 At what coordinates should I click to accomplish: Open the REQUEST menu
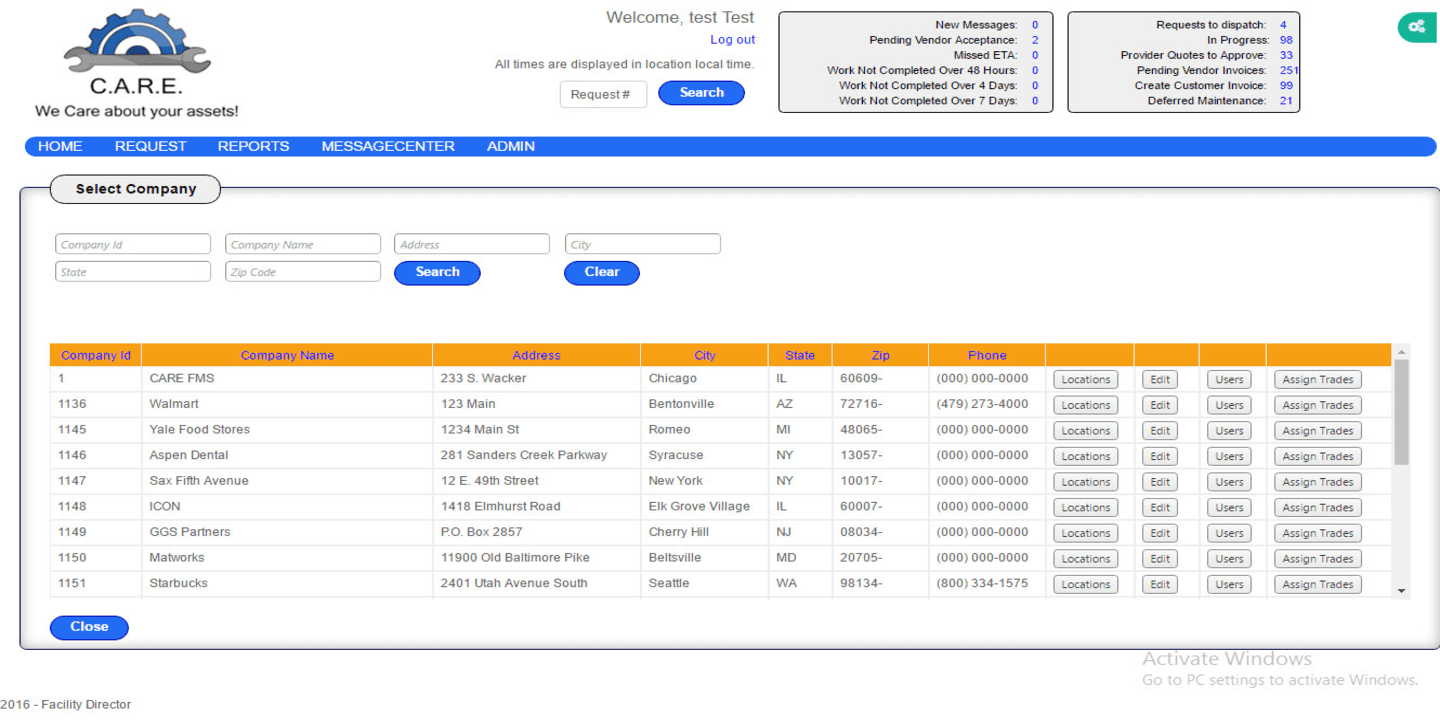150,146
